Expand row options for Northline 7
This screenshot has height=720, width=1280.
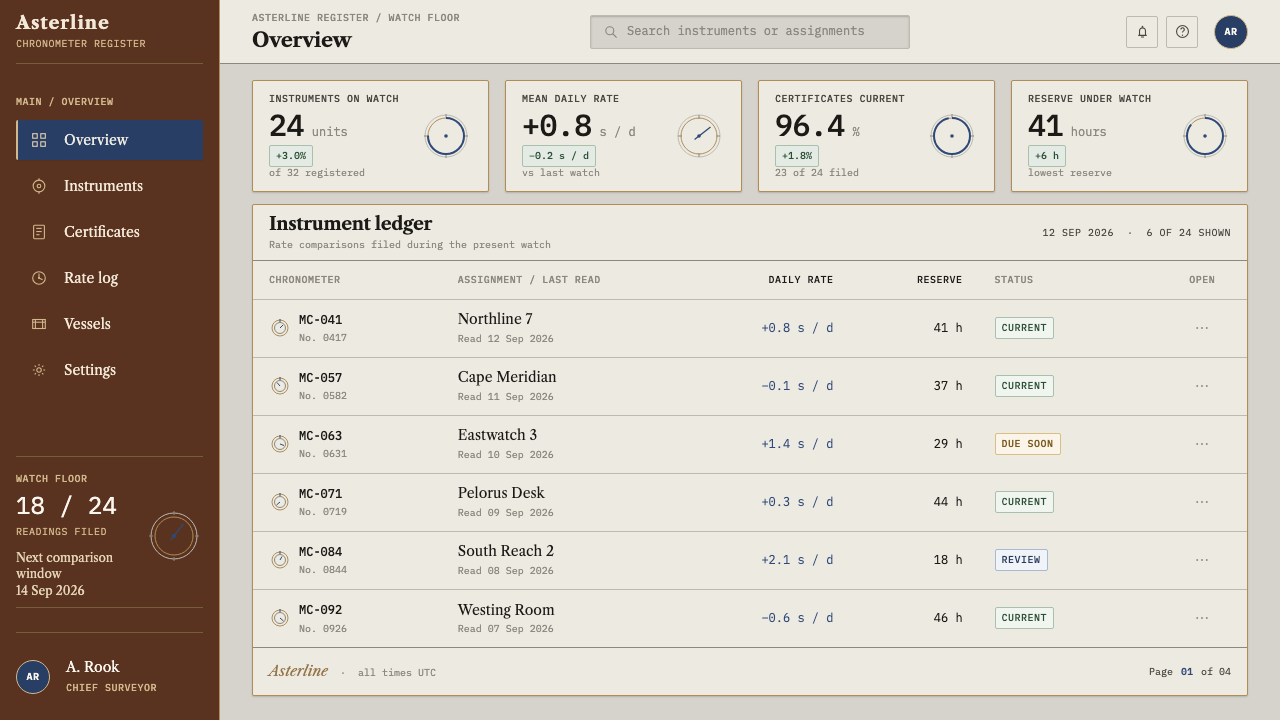click(x=1202, y=328)
